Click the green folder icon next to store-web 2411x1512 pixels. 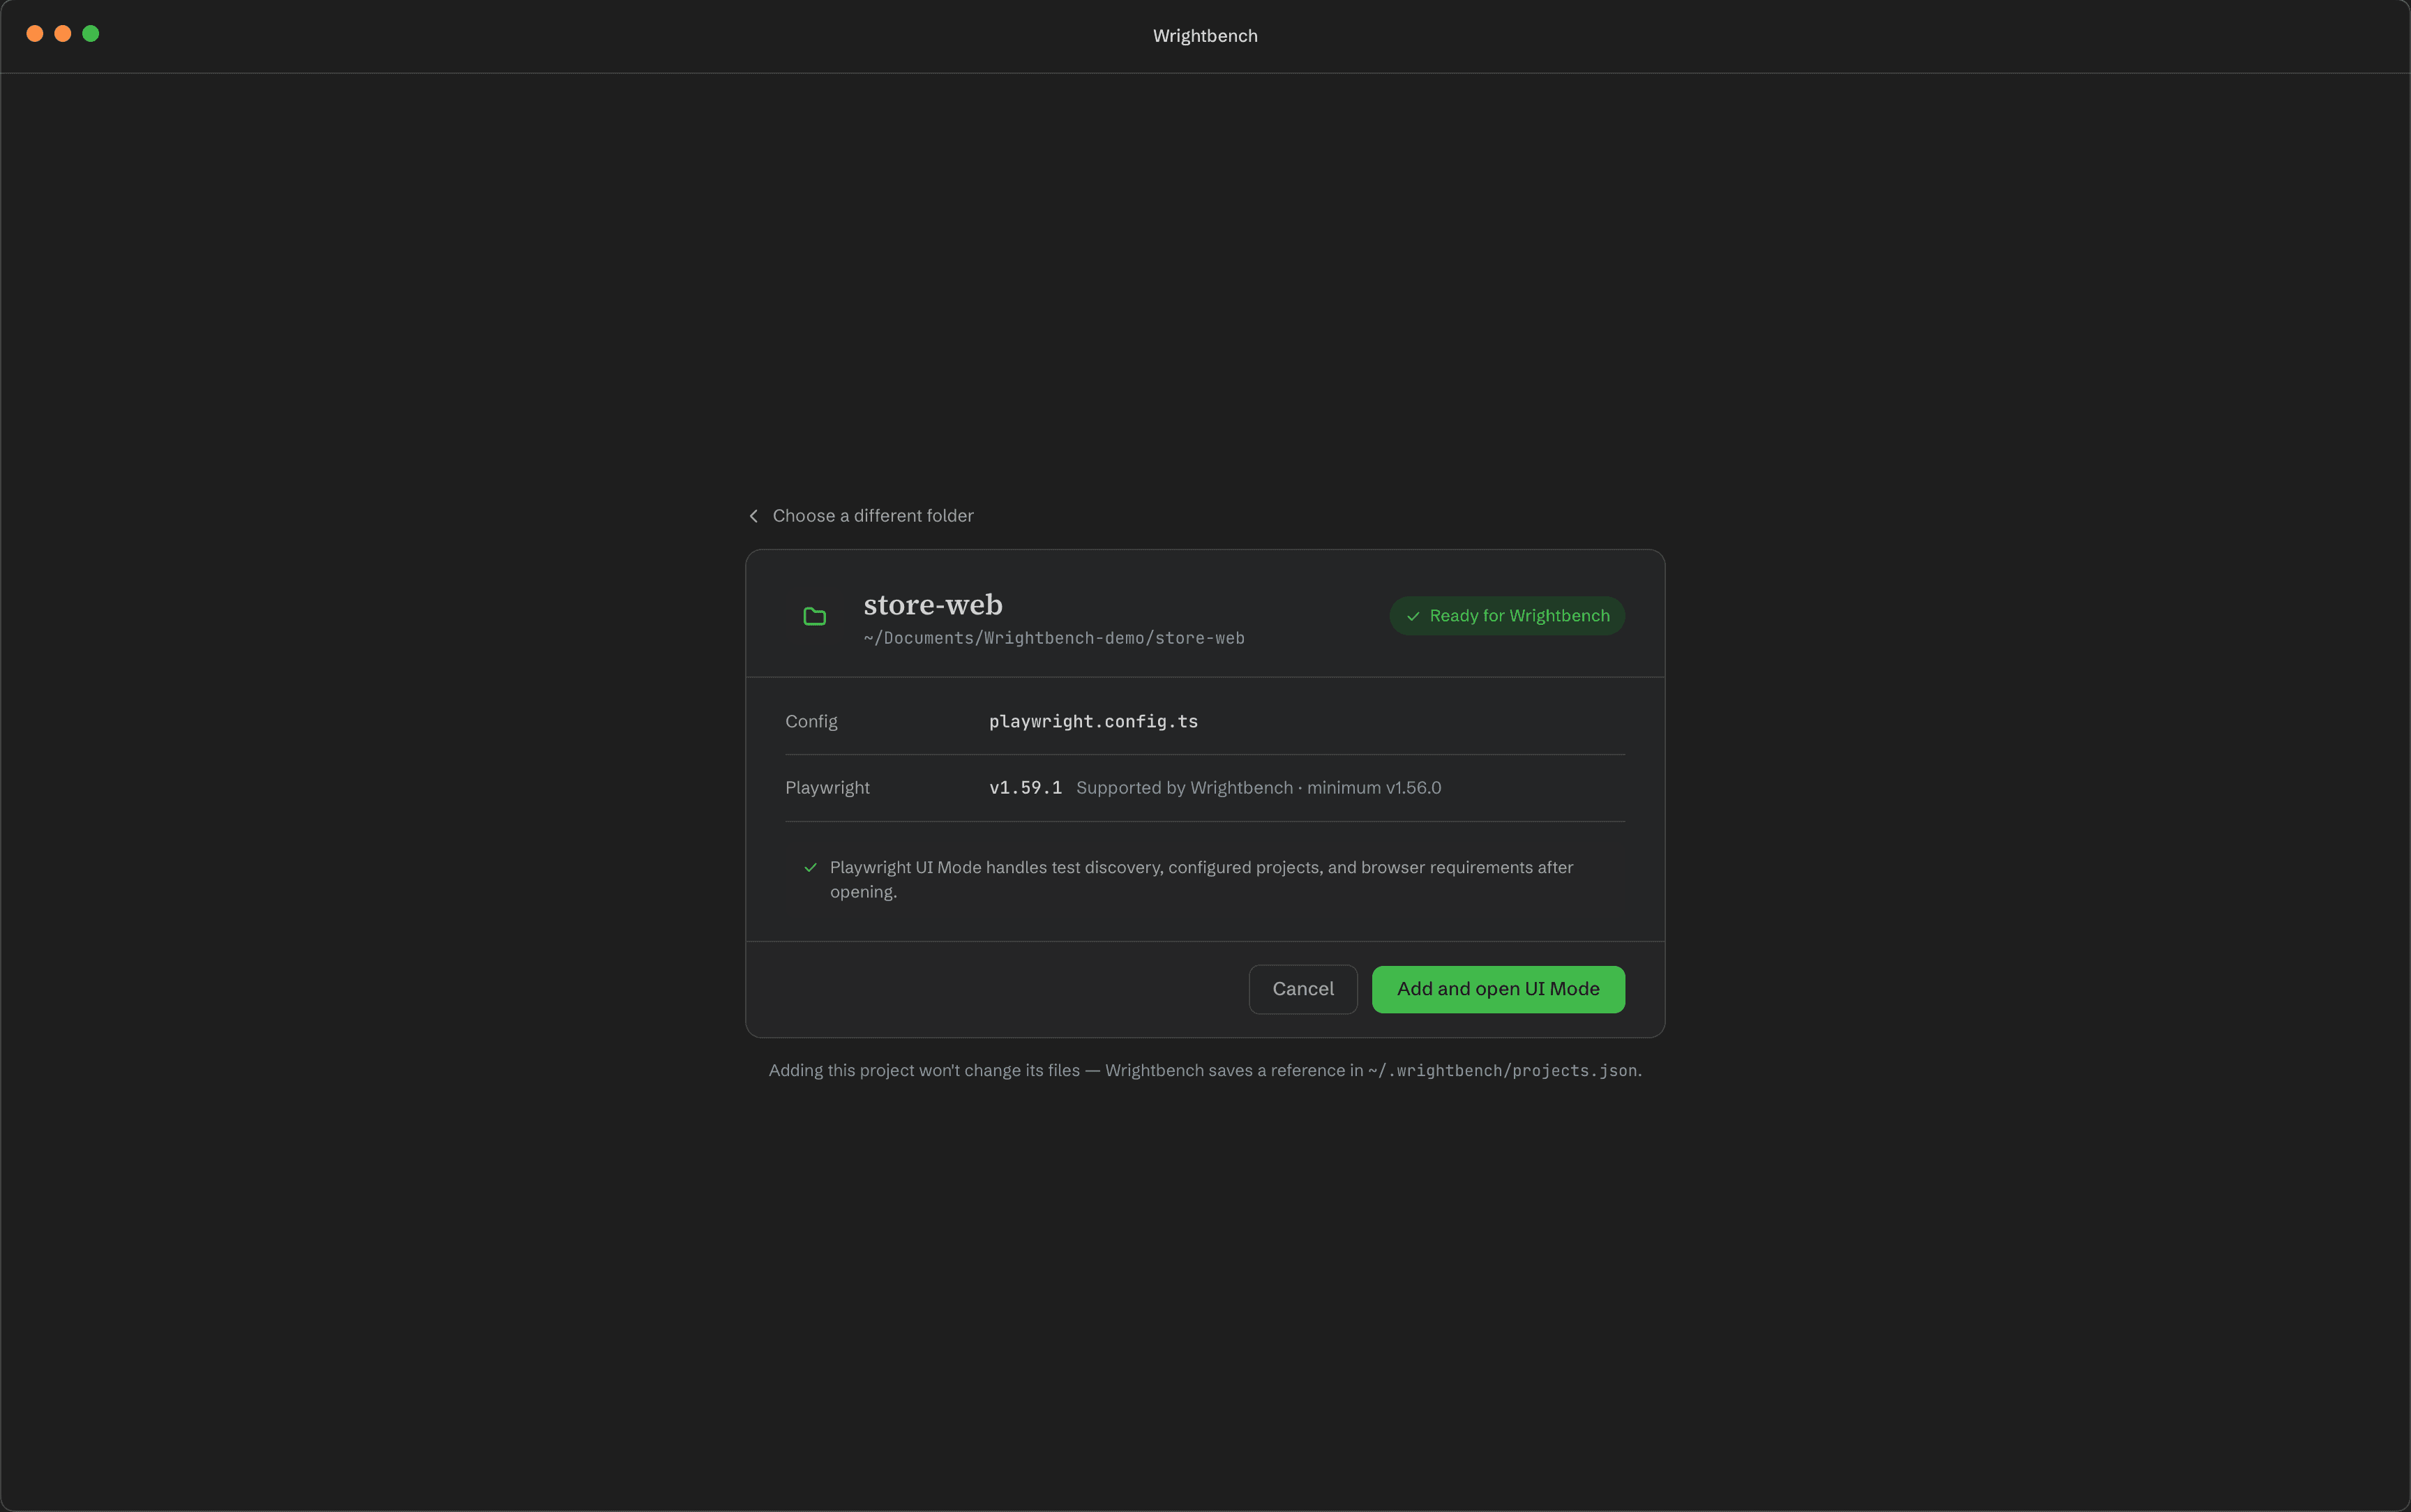(x=815, y=616)
